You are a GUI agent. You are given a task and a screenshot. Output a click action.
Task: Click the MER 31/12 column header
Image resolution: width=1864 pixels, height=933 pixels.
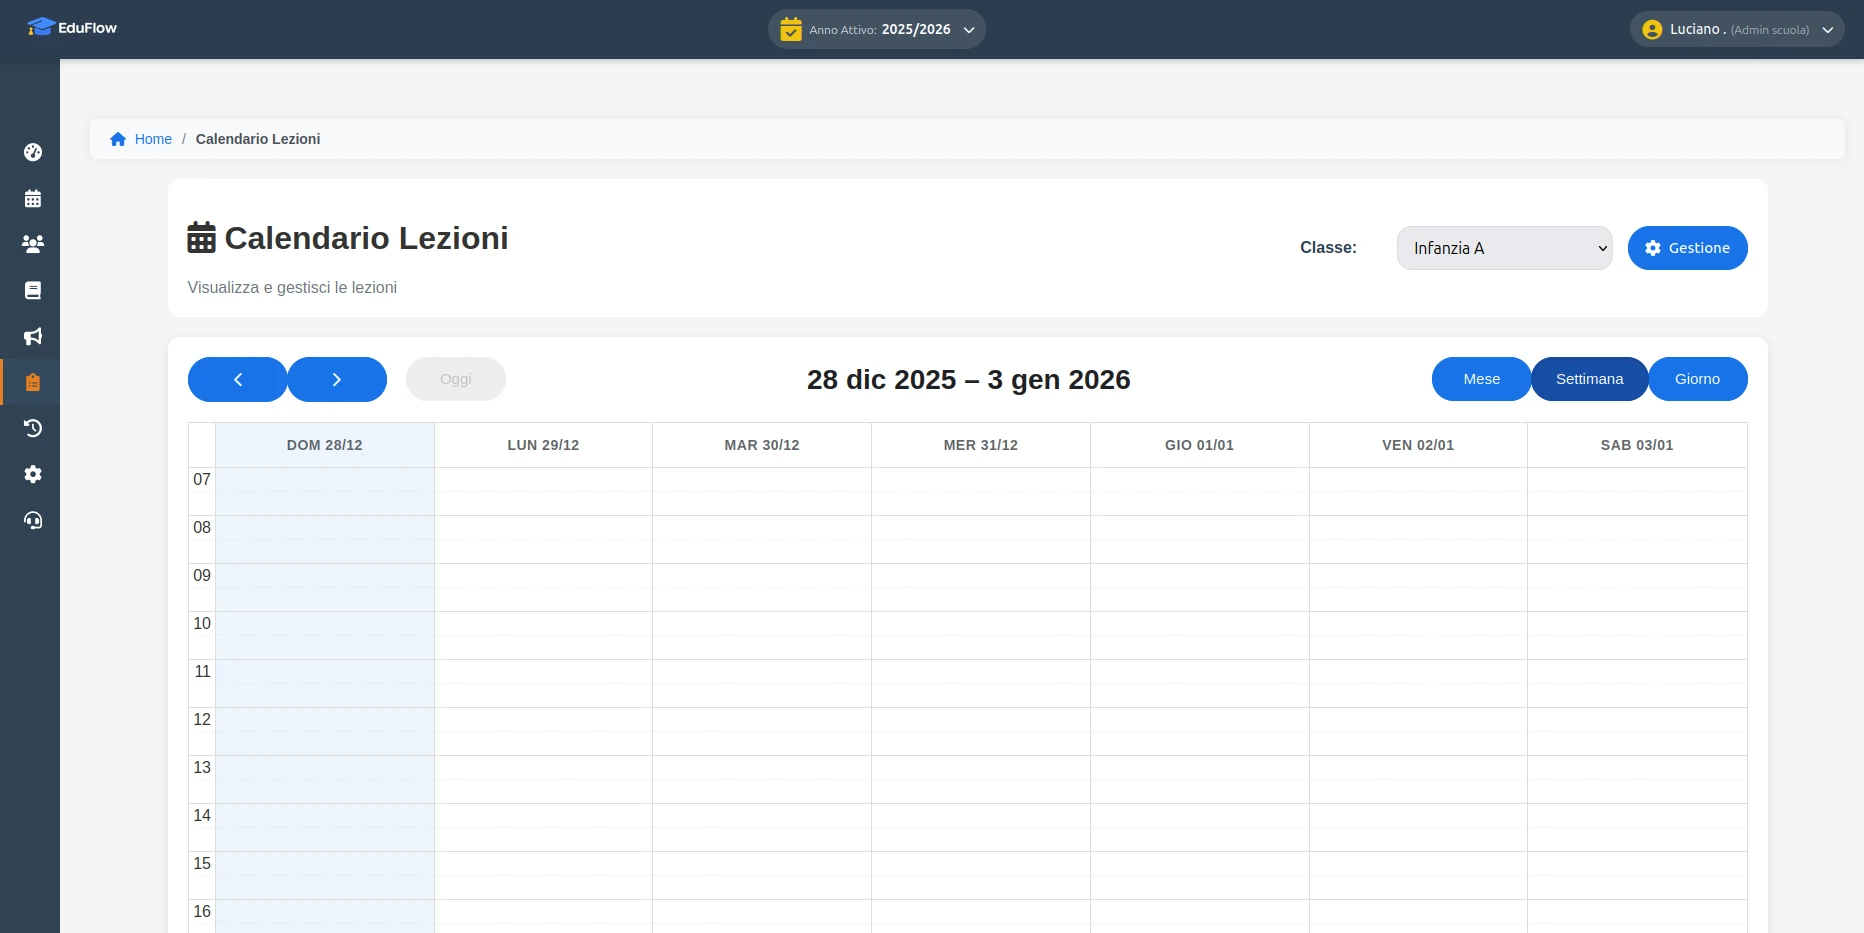tap(981, 445)
